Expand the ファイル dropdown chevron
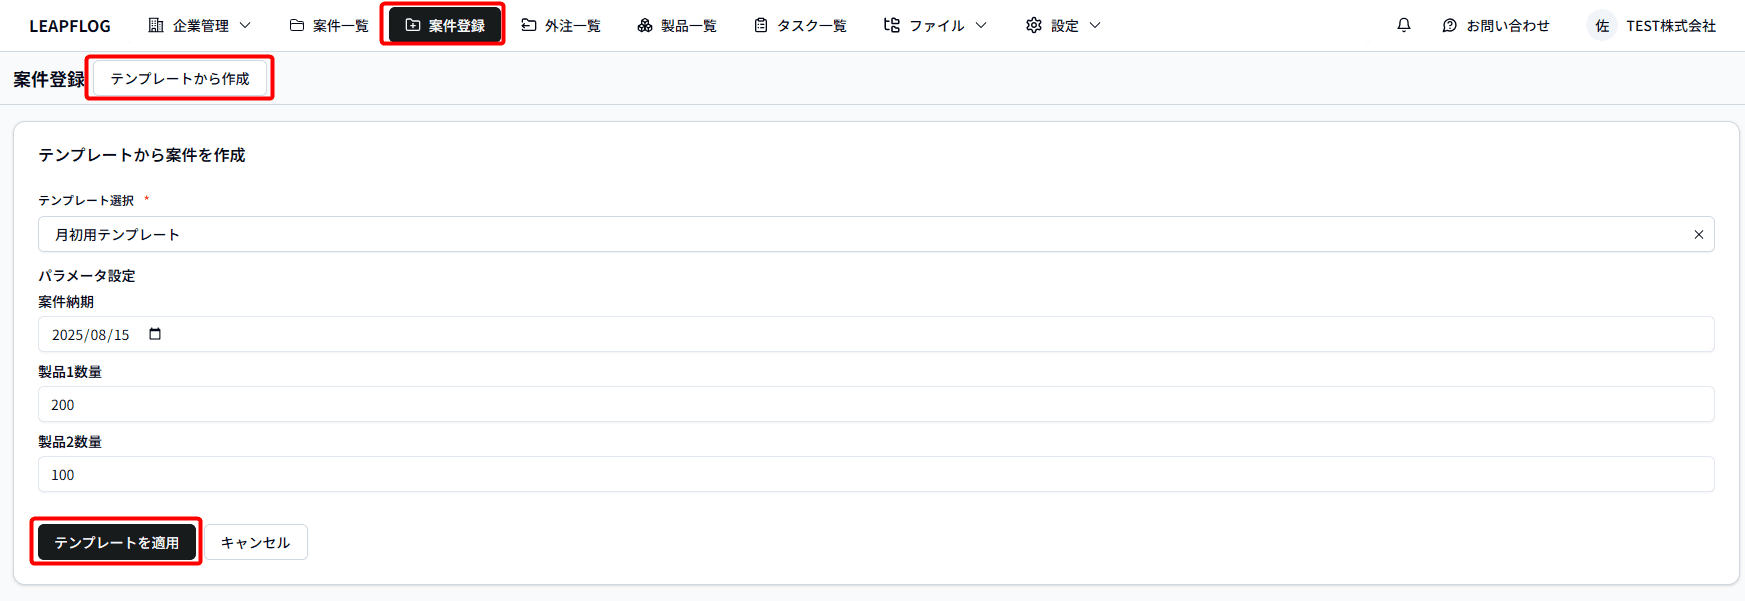Screen dimensions: 1745x601 pyautogui.click(x=981, y=25)
